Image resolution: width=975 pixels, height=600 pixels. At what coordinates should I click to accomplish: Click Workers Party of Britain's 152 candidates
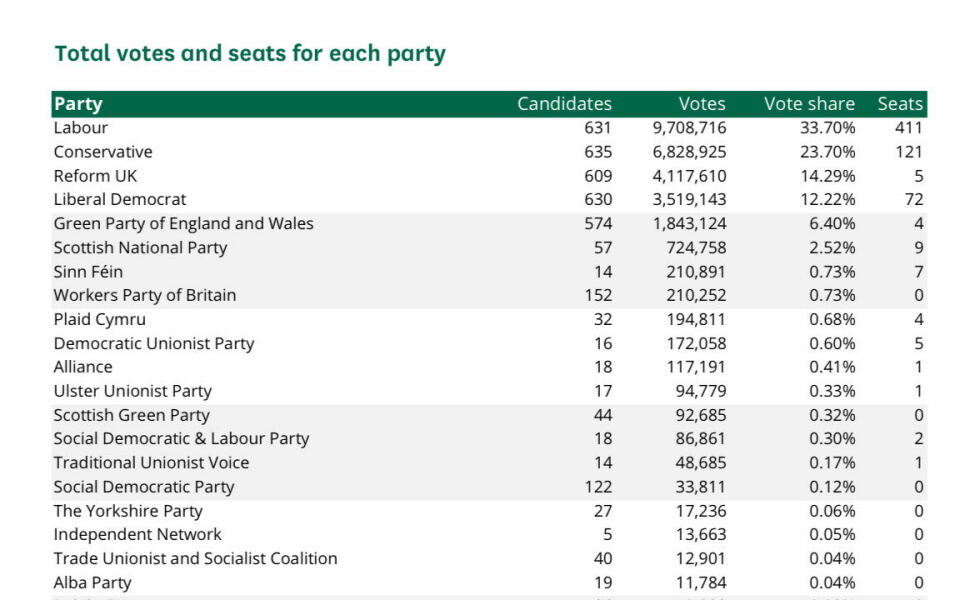598,296
